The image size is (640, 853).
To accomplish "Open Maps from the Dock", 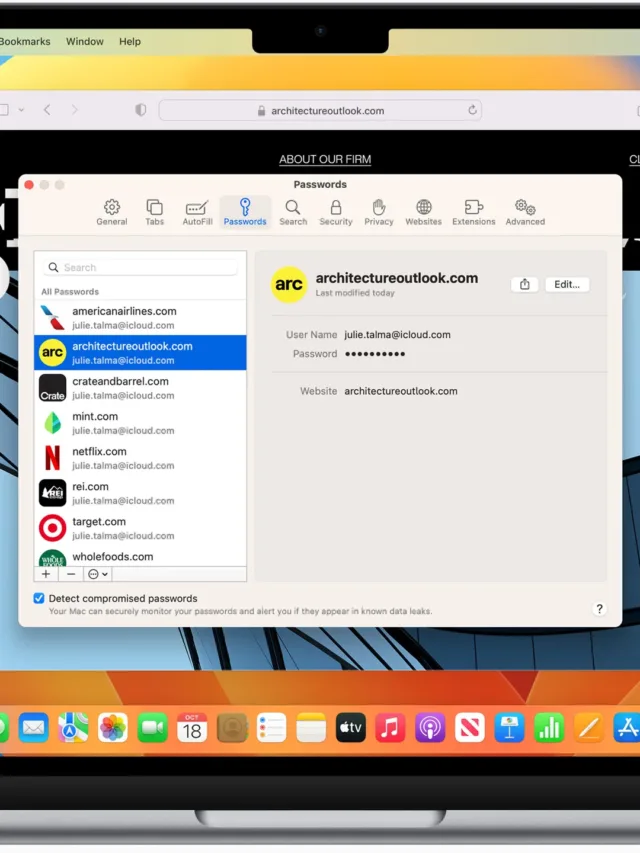I will click(x=73, y=727).
